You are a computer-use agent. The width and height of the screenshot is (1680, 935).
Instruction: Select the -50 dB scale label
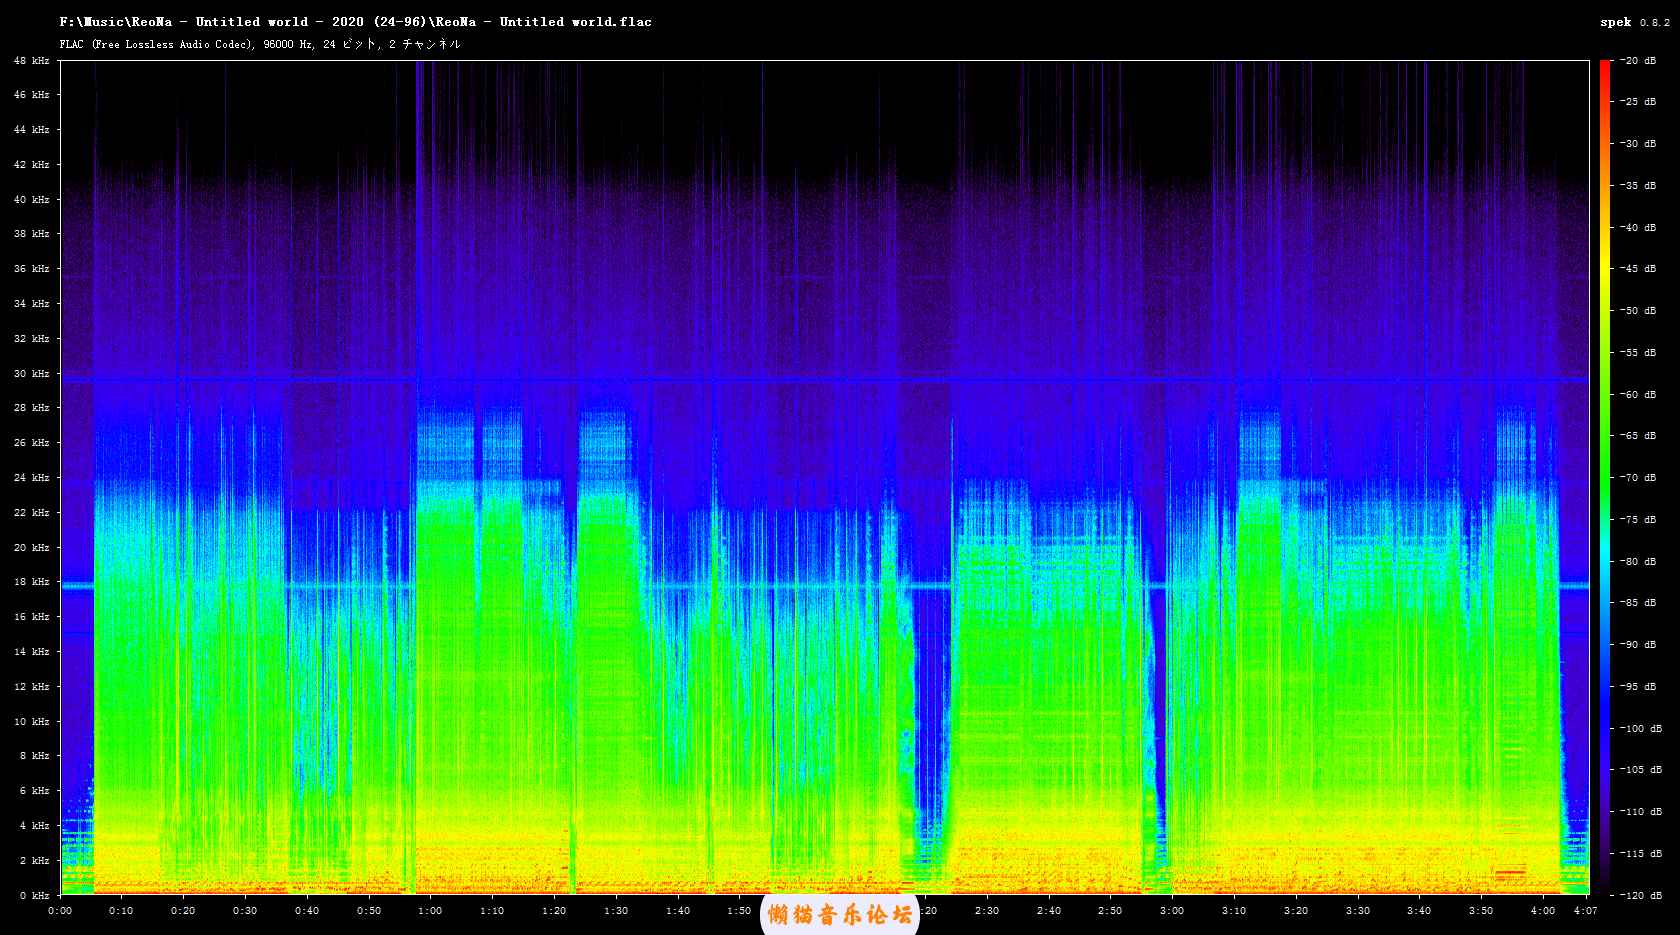1639,311
